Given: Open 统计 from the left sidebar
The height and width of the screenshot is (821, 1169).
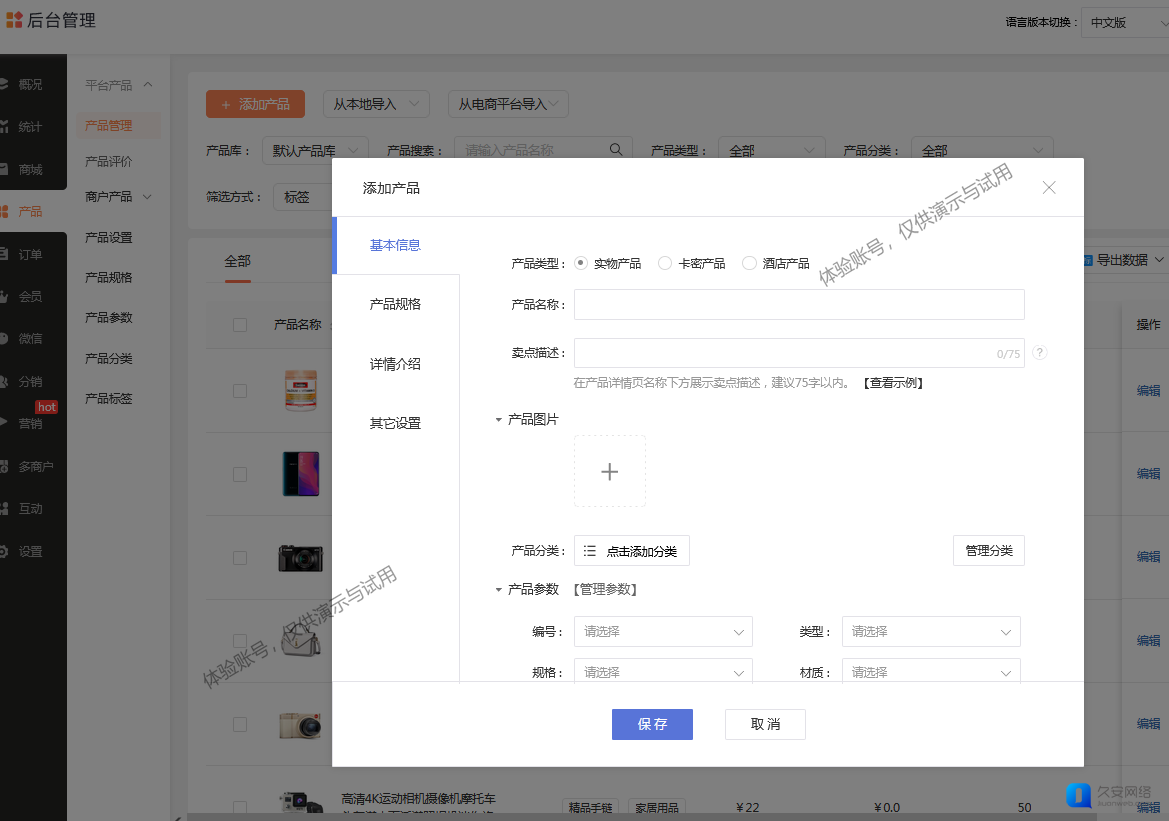Looking at the screenshot, I should [30, 127].
